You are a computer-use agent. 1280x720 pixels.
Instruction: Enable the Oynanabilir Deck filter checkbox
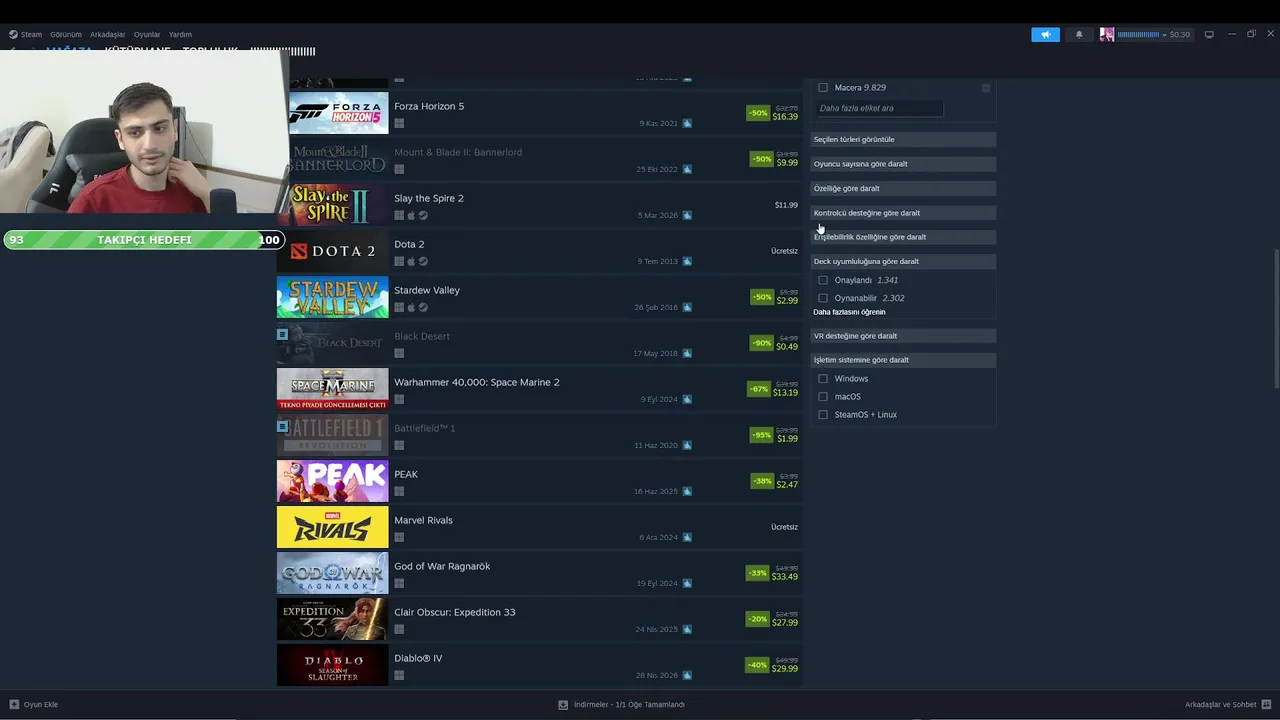tap(823, 298)
